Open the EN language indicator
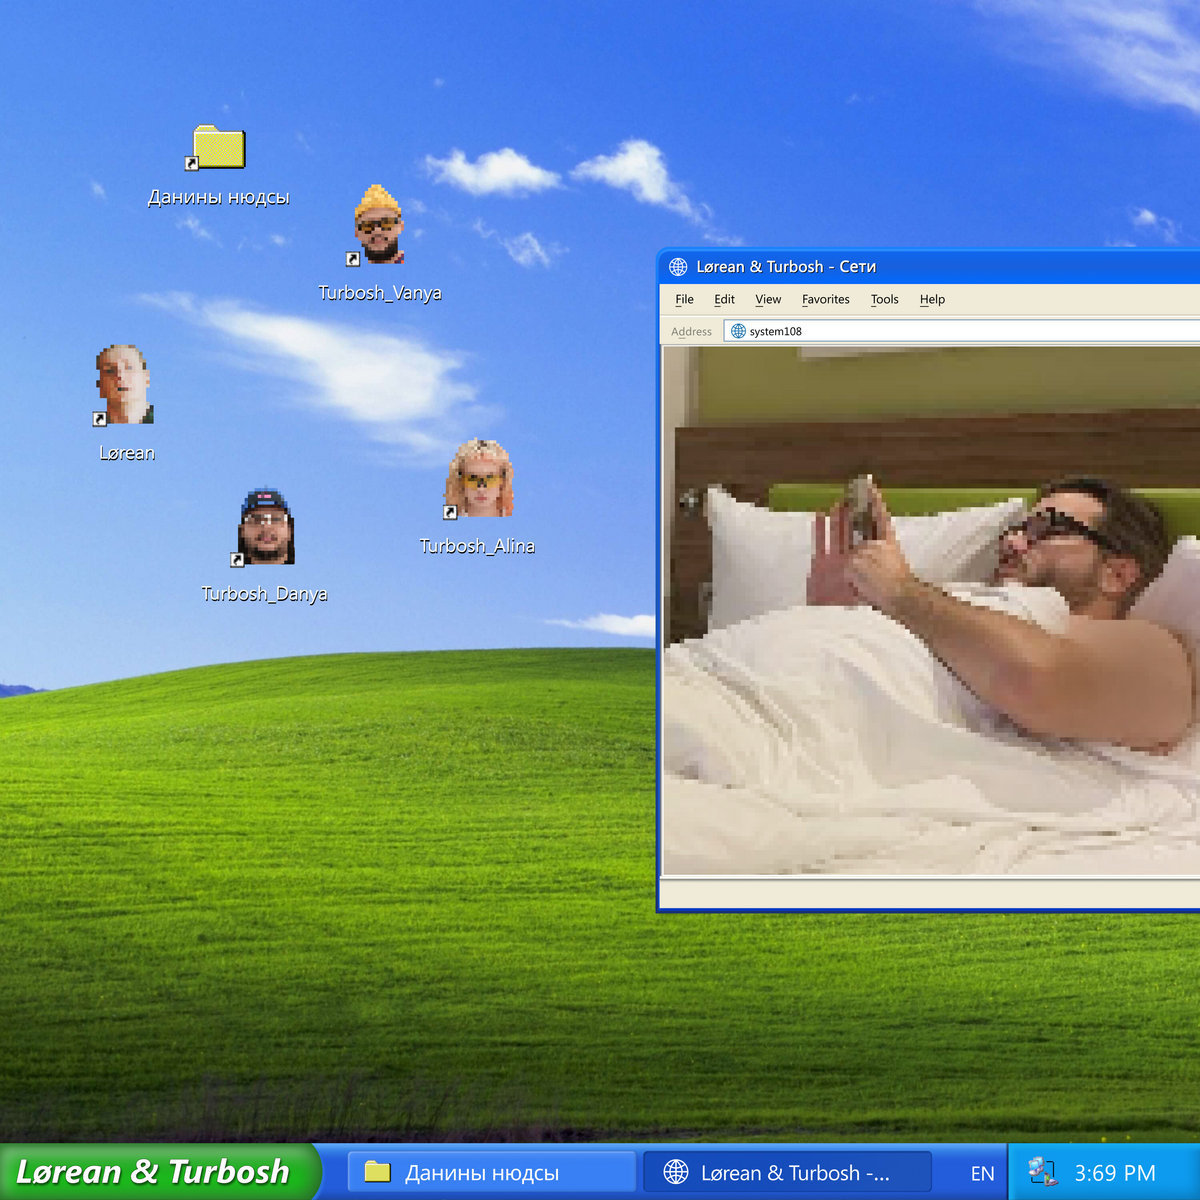 point(982,1173)
